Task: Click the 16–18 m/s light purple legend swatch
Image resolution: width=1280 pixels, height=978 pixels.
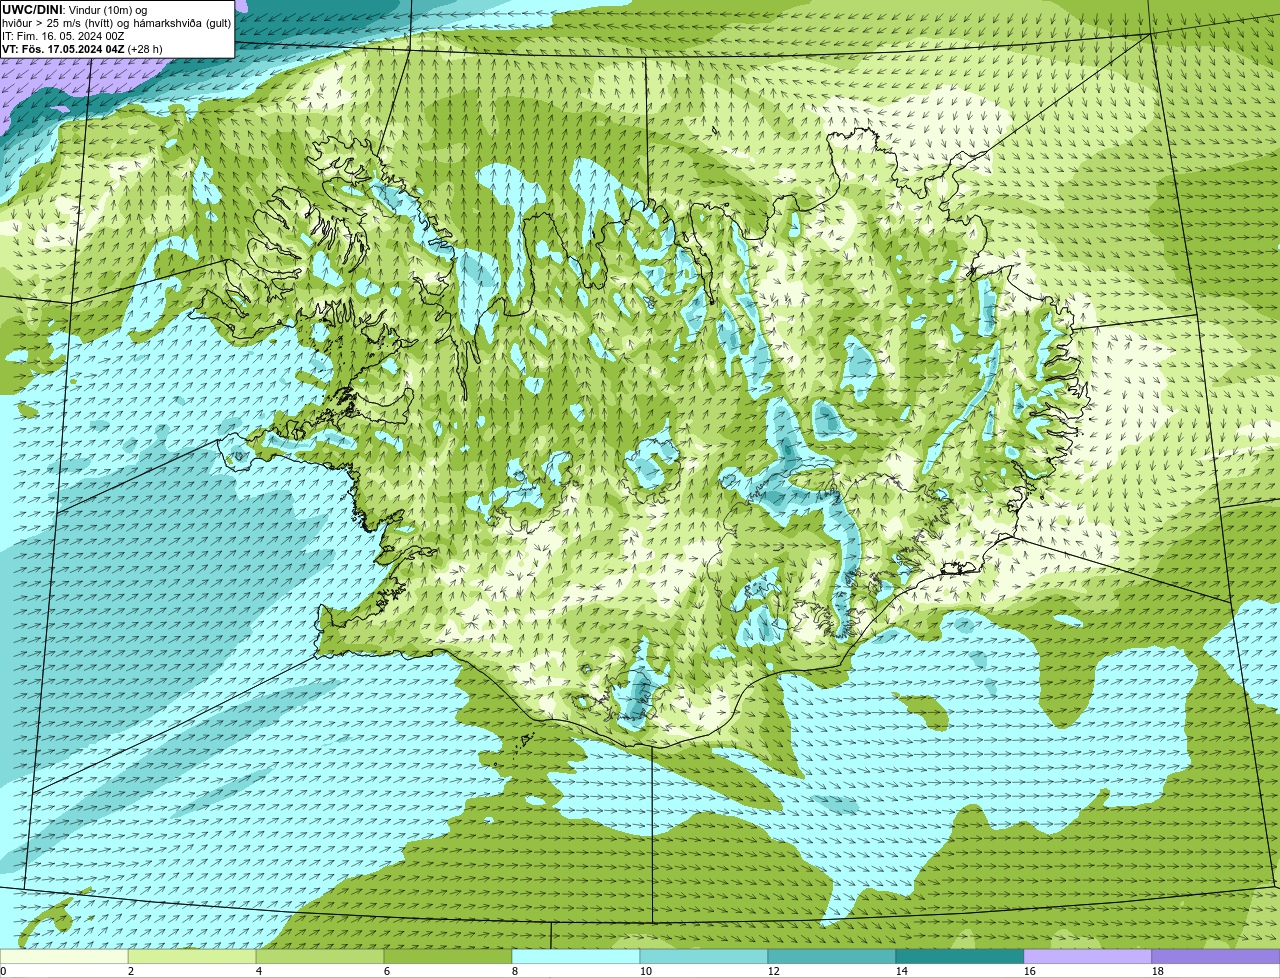Action: tap(1088, 957)
